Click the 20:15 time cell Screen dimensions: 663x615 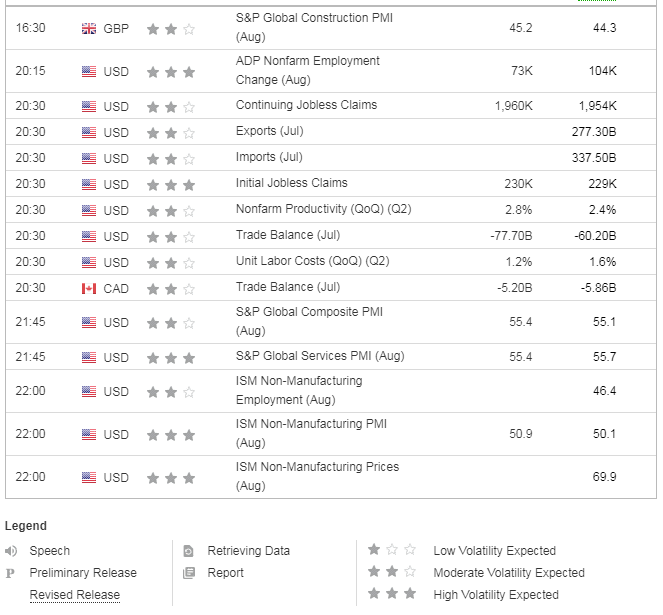pyautogui.click(x=30, y=71)
